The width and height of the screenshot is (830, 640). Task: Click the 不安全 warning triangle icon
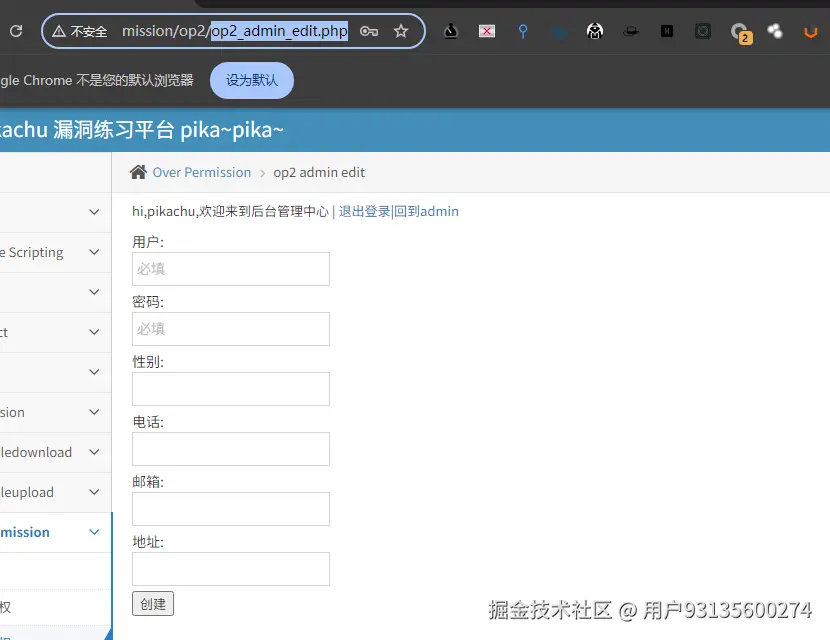(59, 32)
